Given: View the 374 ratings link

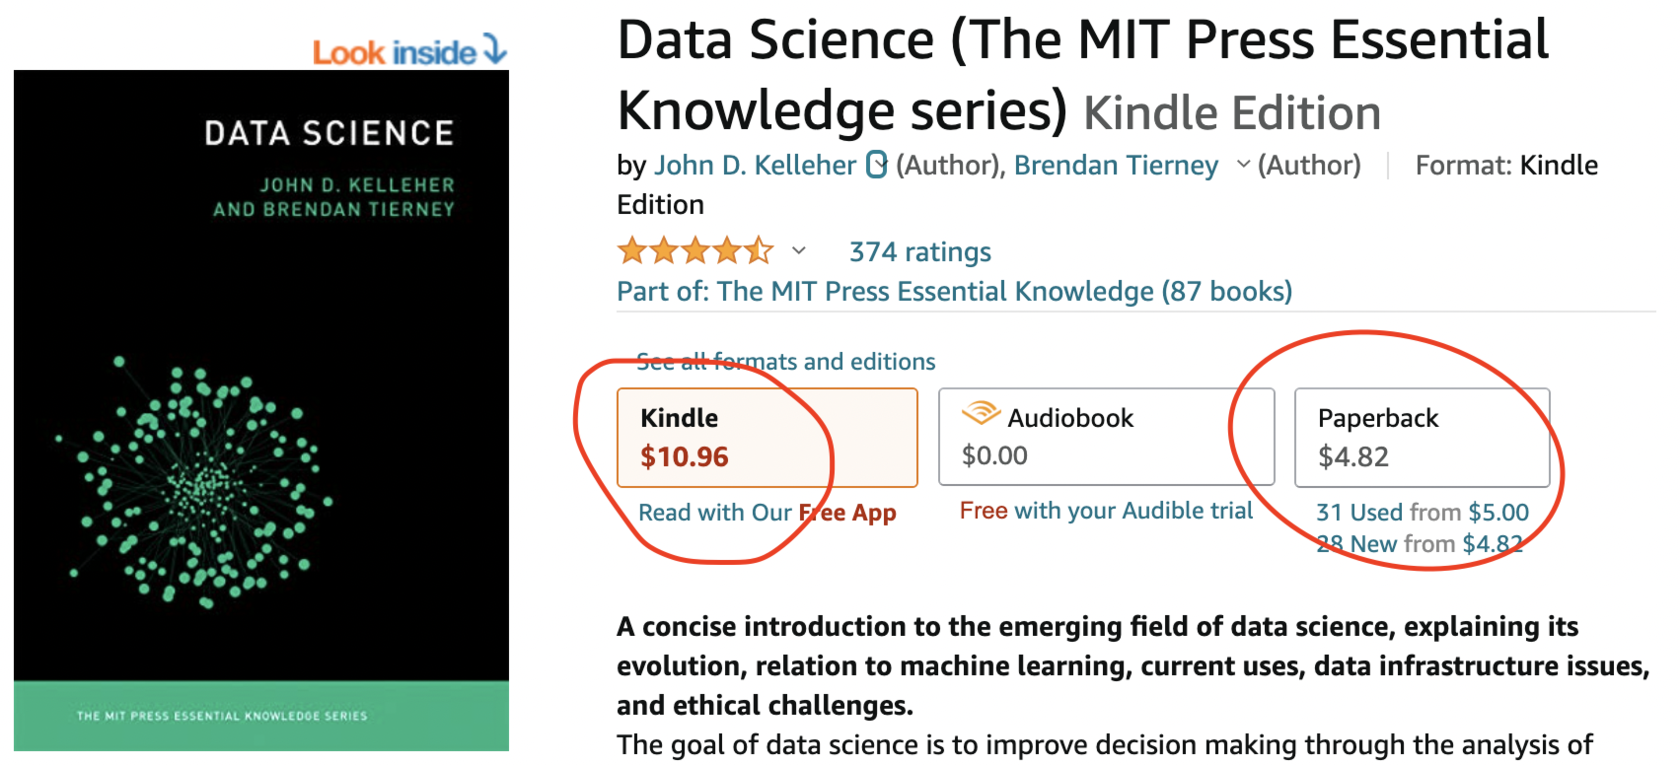Looking at the screenshot, I should coord(920,252).
